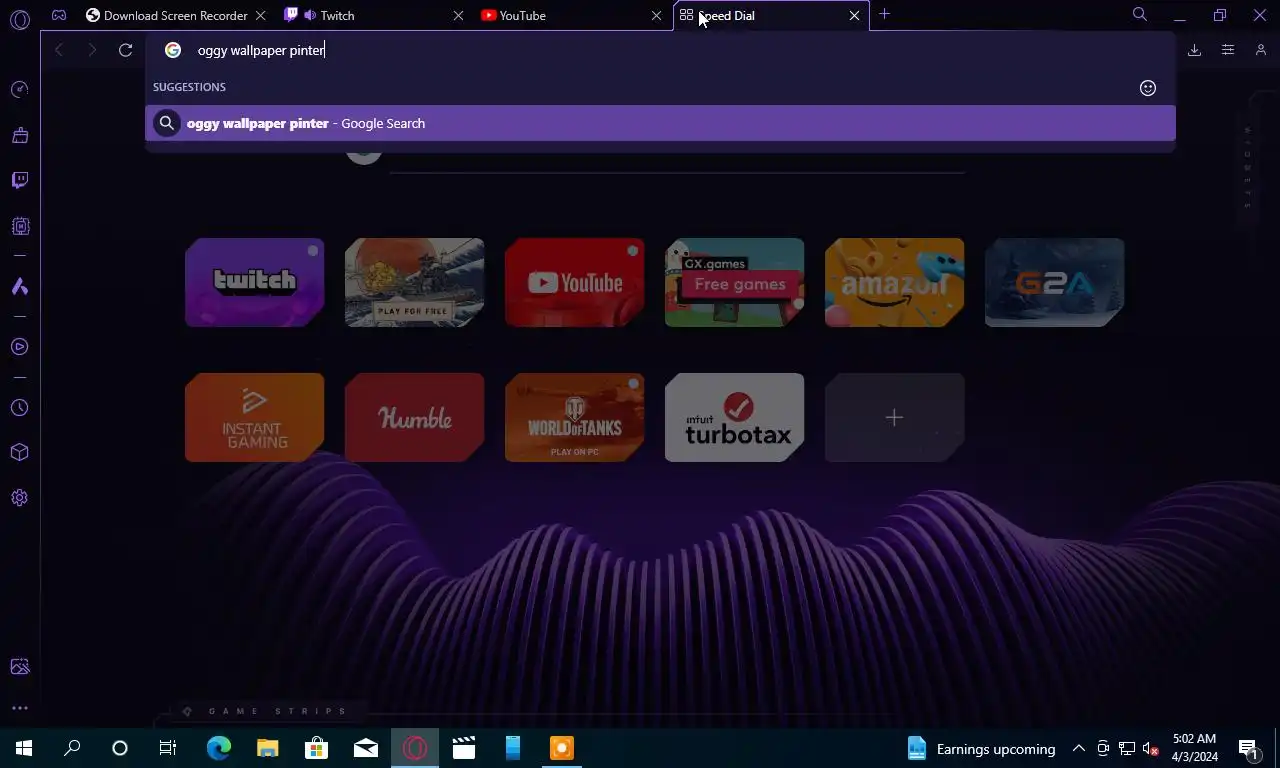Viewport: 1280px width, 768px height.
Task: Open Microsoft Edge from taskbar
Action: [x=219, y=748]
